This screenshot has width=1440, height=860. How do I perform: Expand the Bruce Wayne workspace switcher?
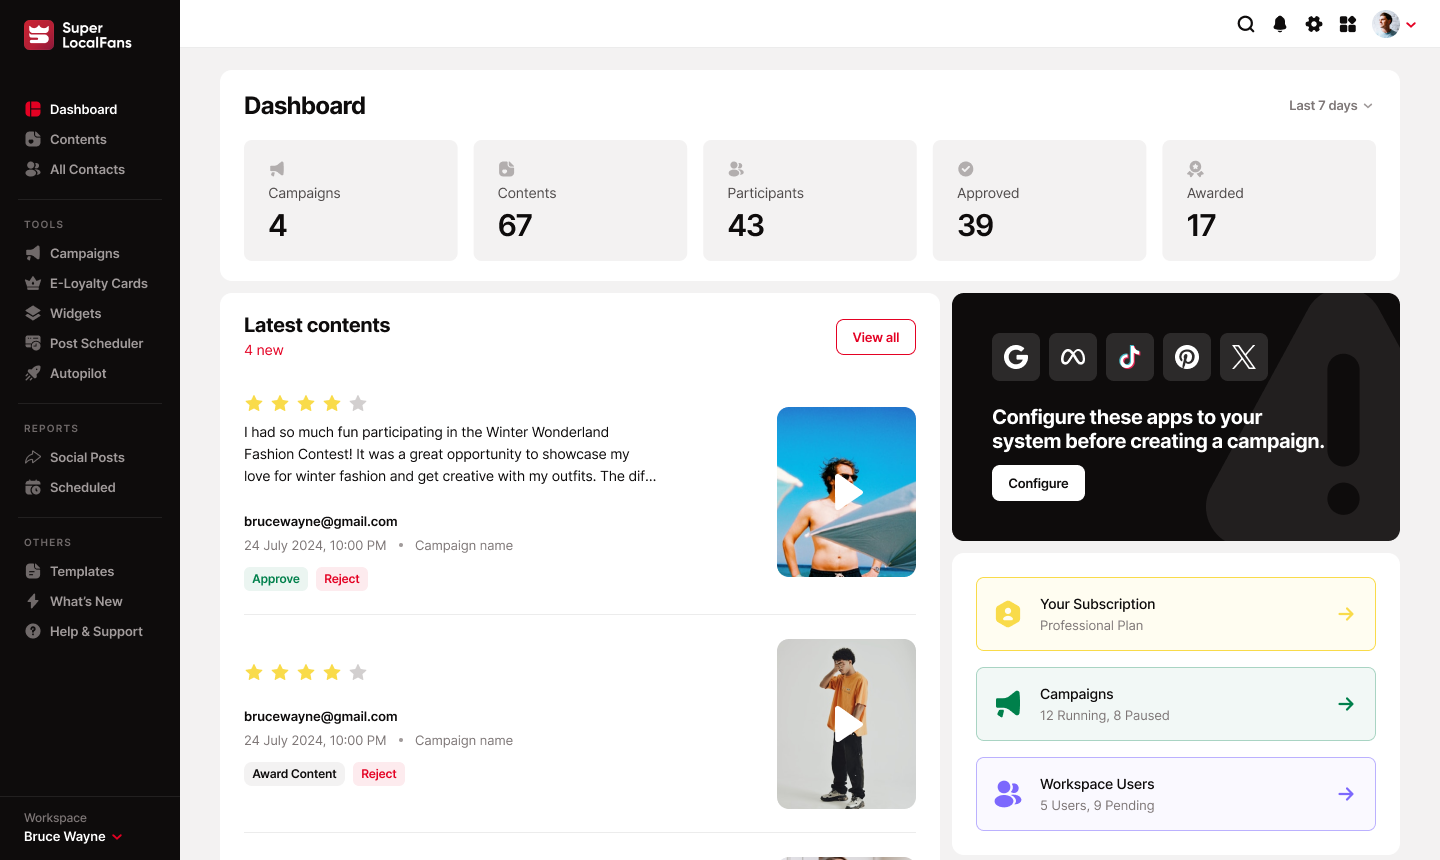(73, 836)
